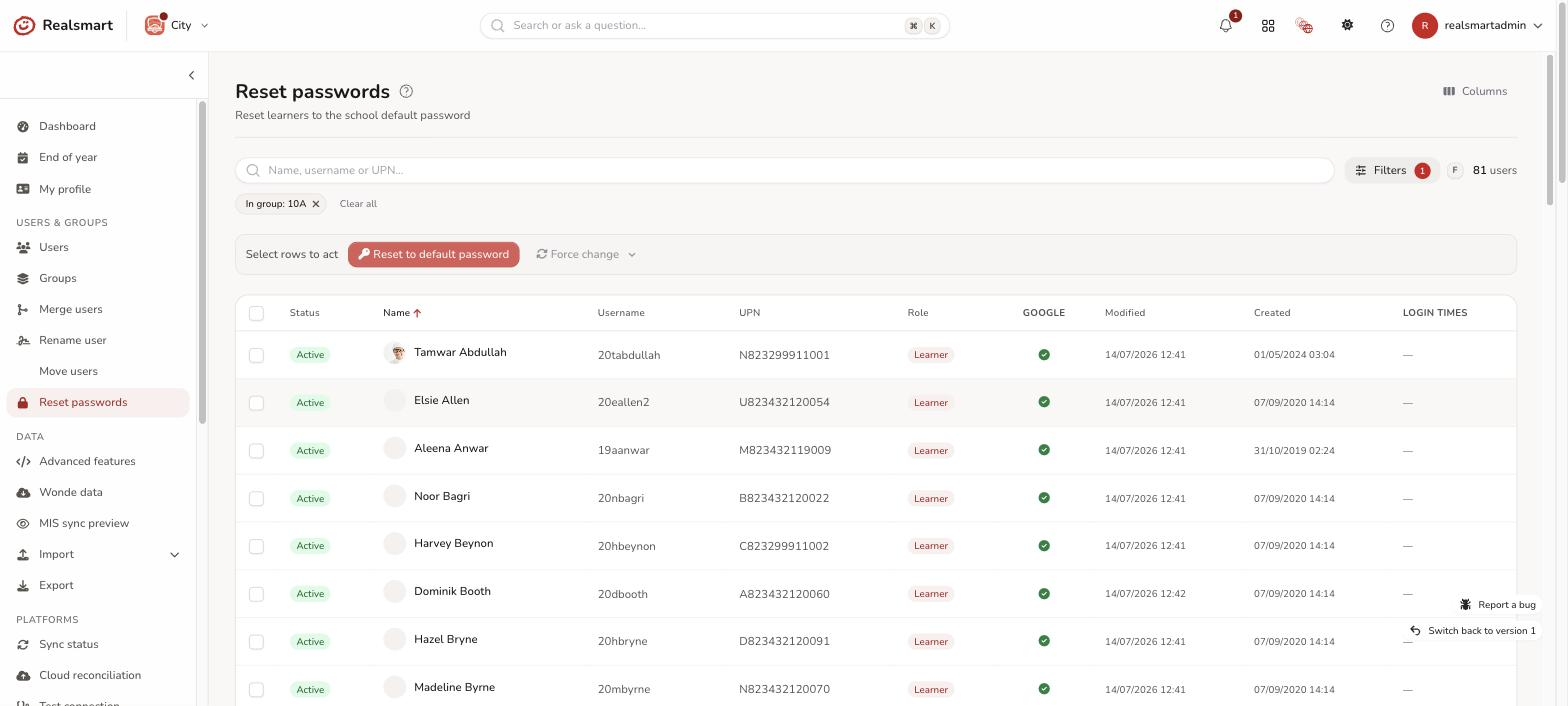This screenshot has height=706, width=1568.
Task: Open the notifications bell
Action: 1226,26
